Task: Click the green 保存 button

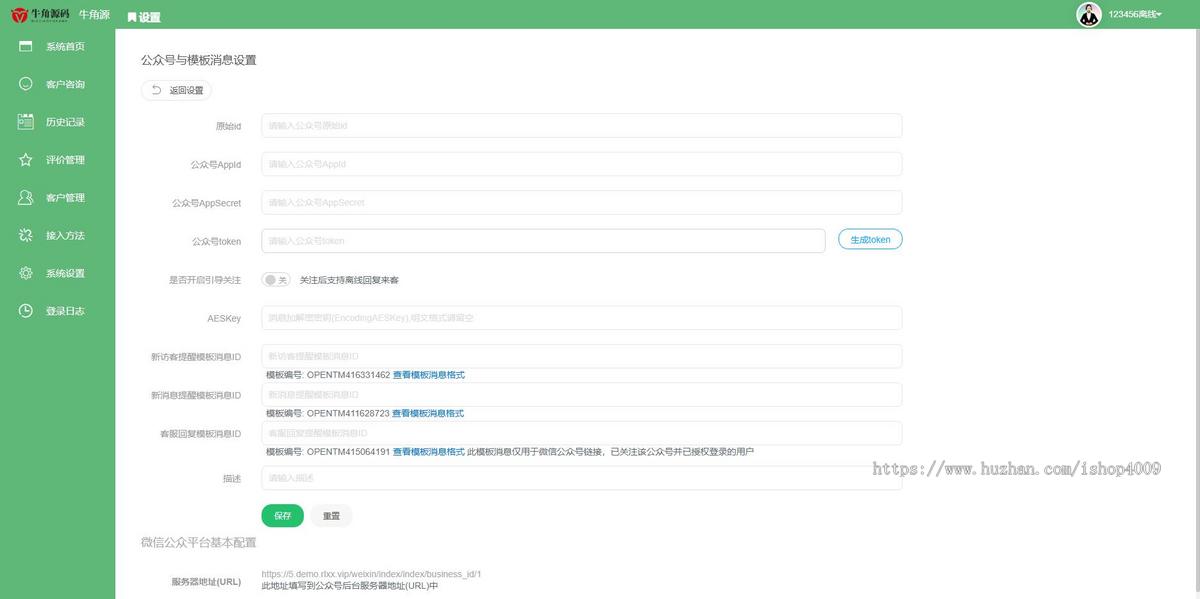Action: (x=282, y=516)
